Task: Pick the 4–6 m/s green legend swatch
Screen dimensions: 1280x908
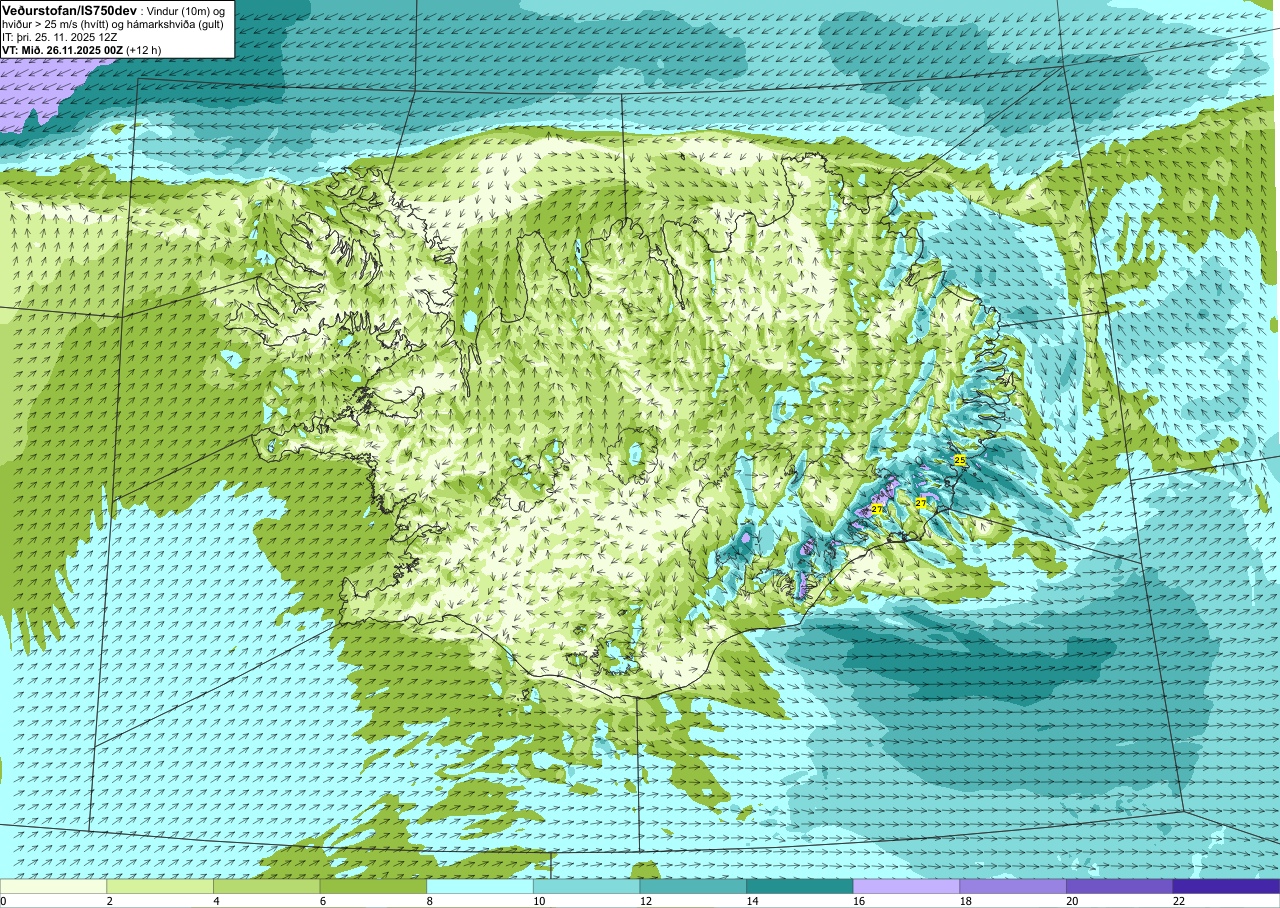Action: 266,886
